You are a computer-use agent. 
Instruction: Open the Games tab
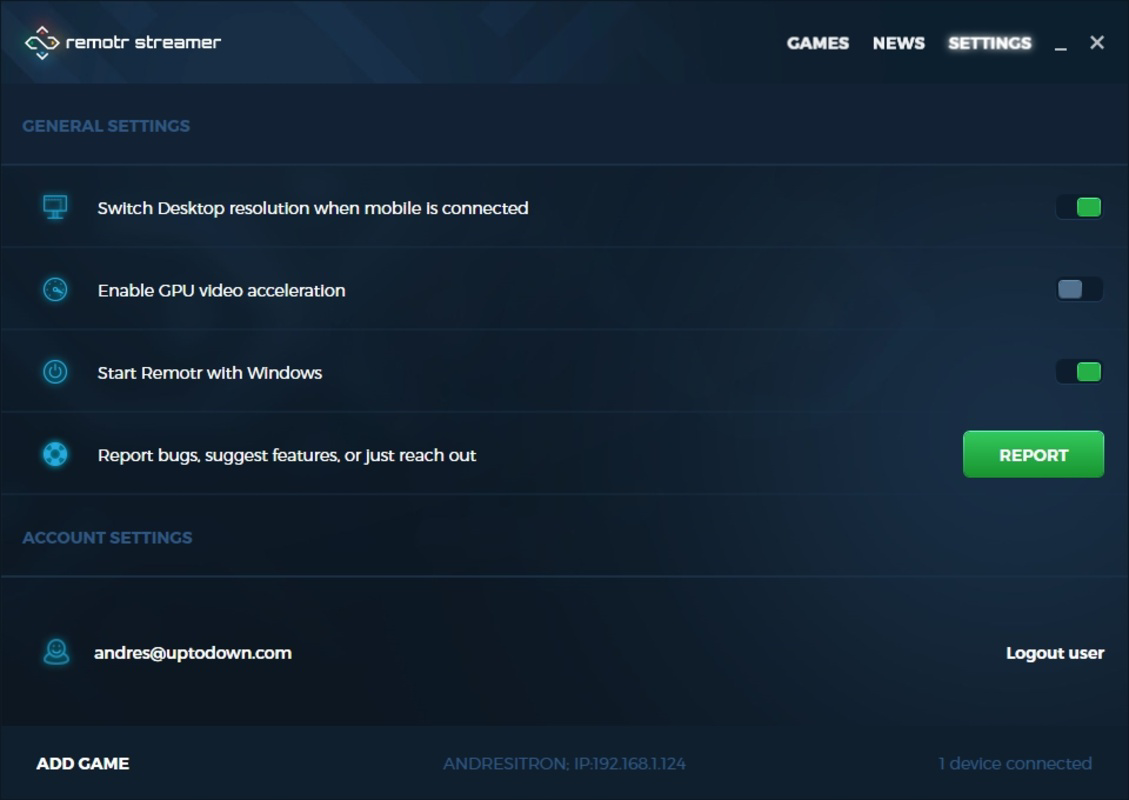[817, 43]
